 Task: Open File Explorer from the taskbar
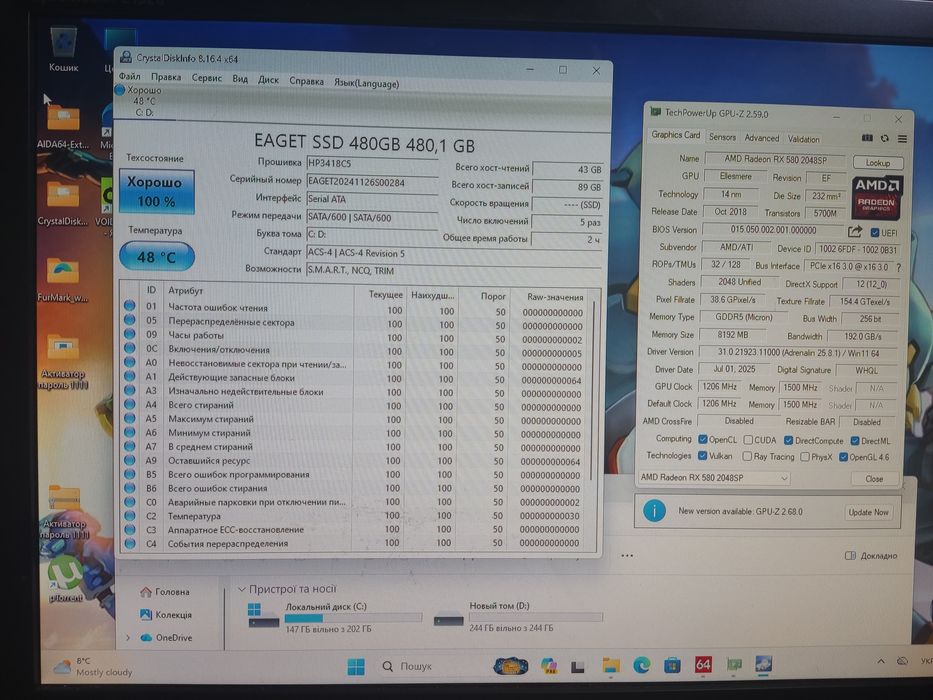point(611,665)
